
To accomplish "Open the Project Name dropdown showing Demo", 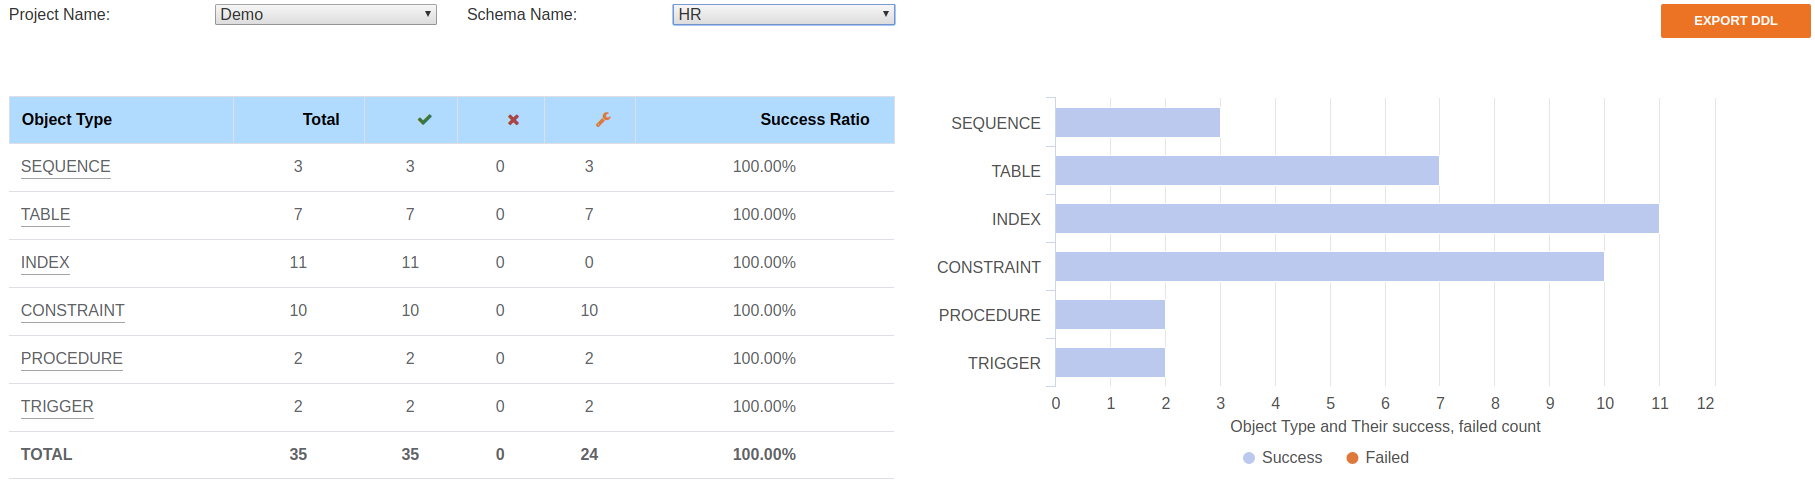I will click(x=326, y=15).
